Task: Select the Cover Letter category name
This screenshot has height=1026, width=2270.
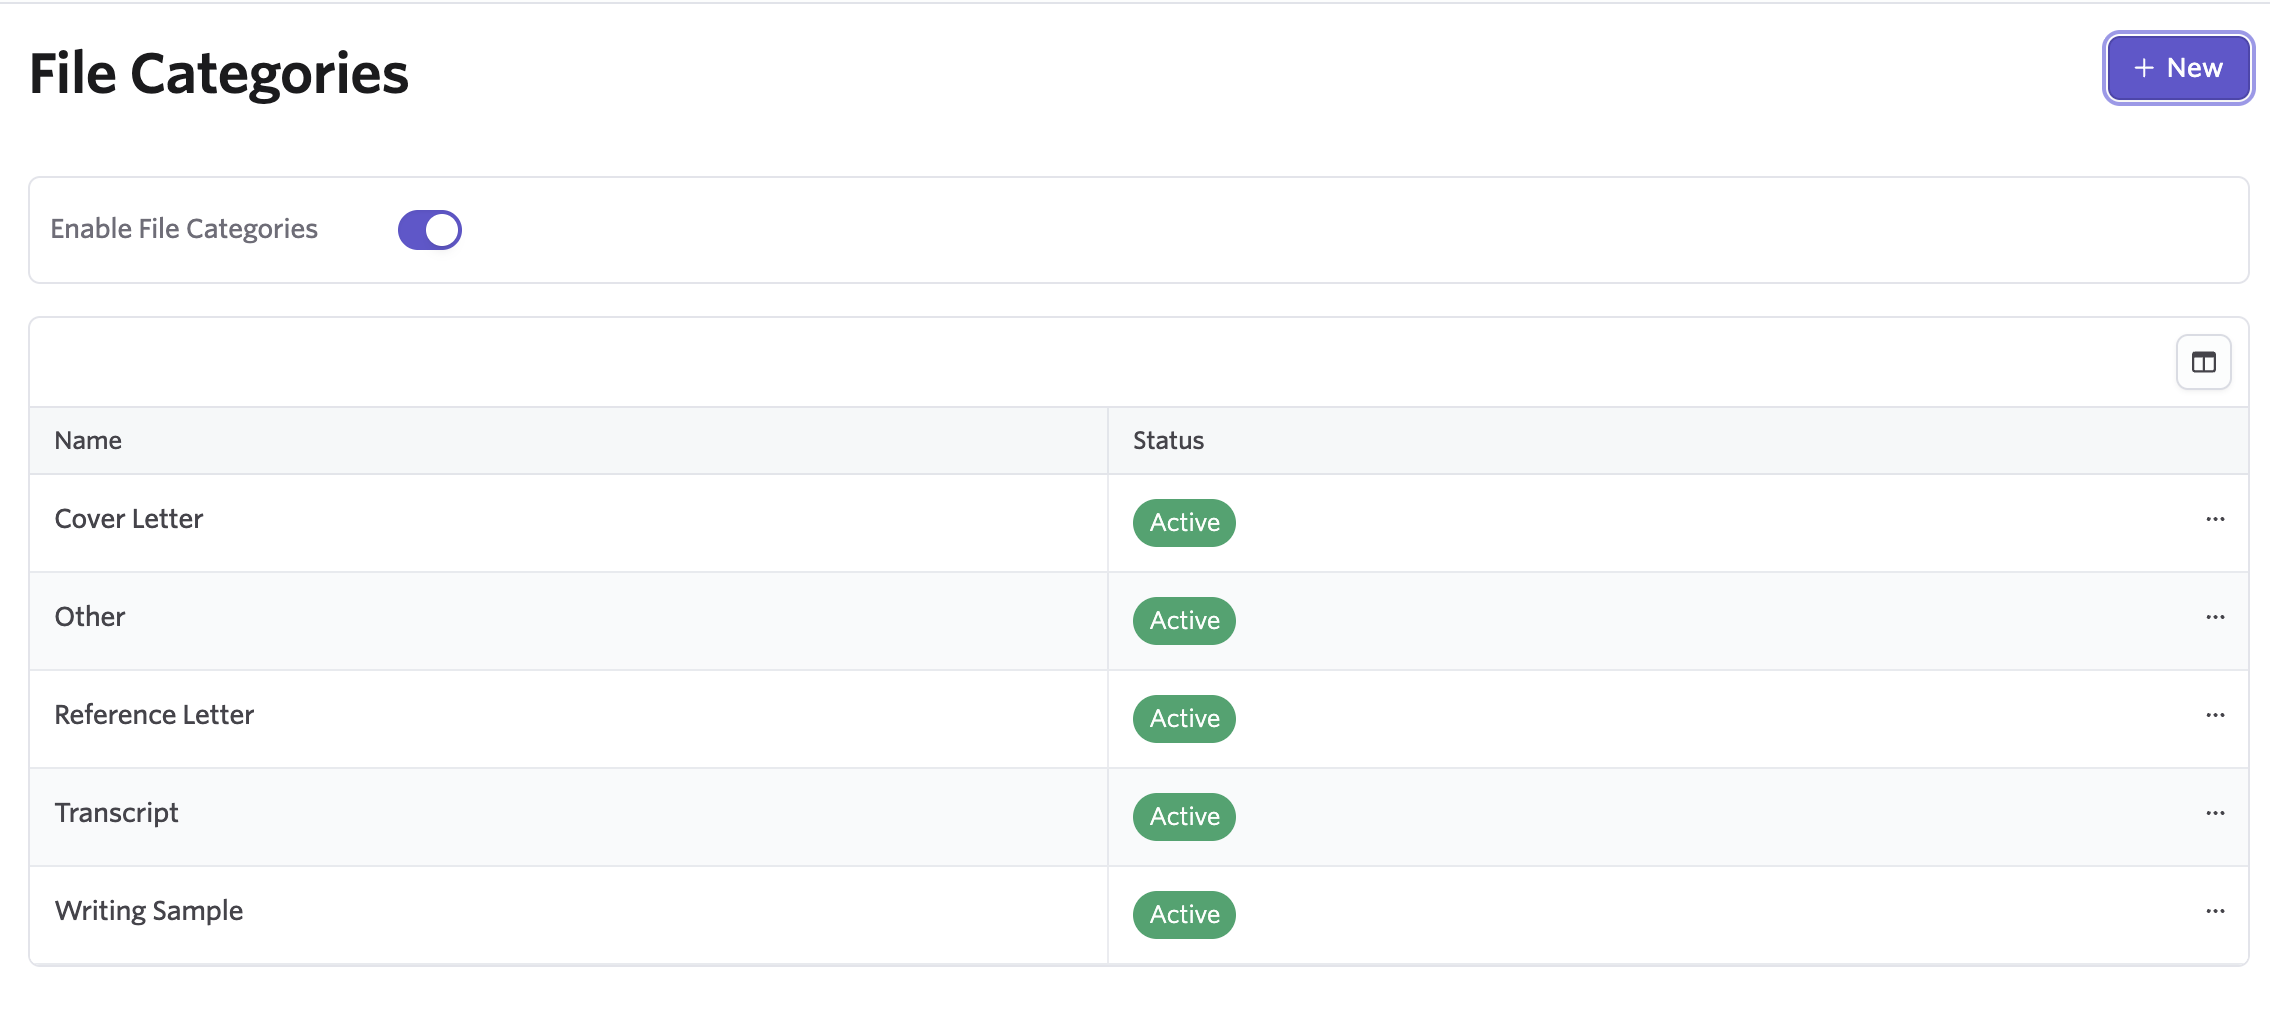Action: (129, 519)
